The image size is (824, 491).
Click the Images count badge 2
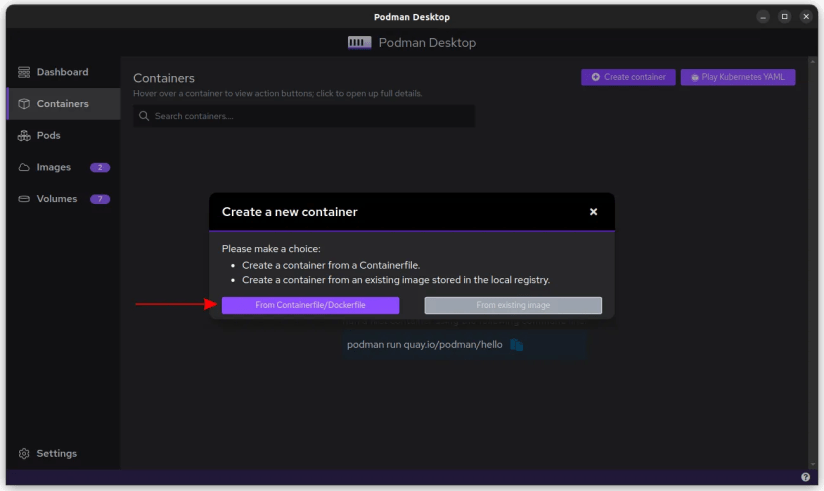point(100,167)
